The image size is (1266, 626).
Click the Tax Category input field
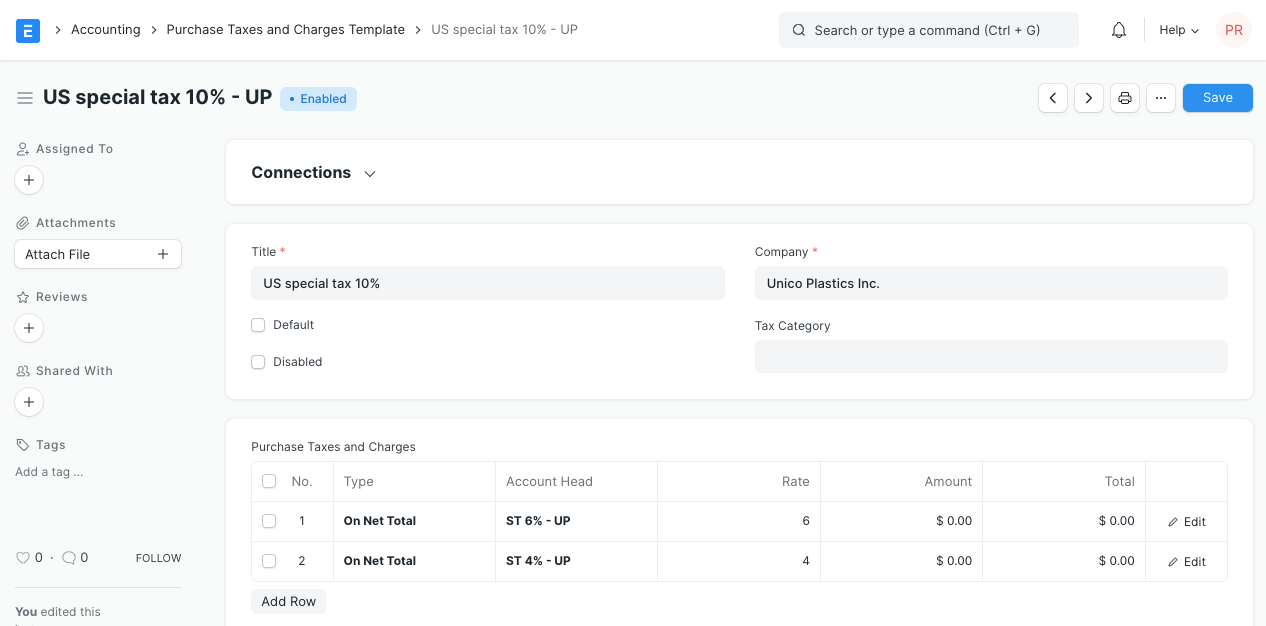pos(990,357)
